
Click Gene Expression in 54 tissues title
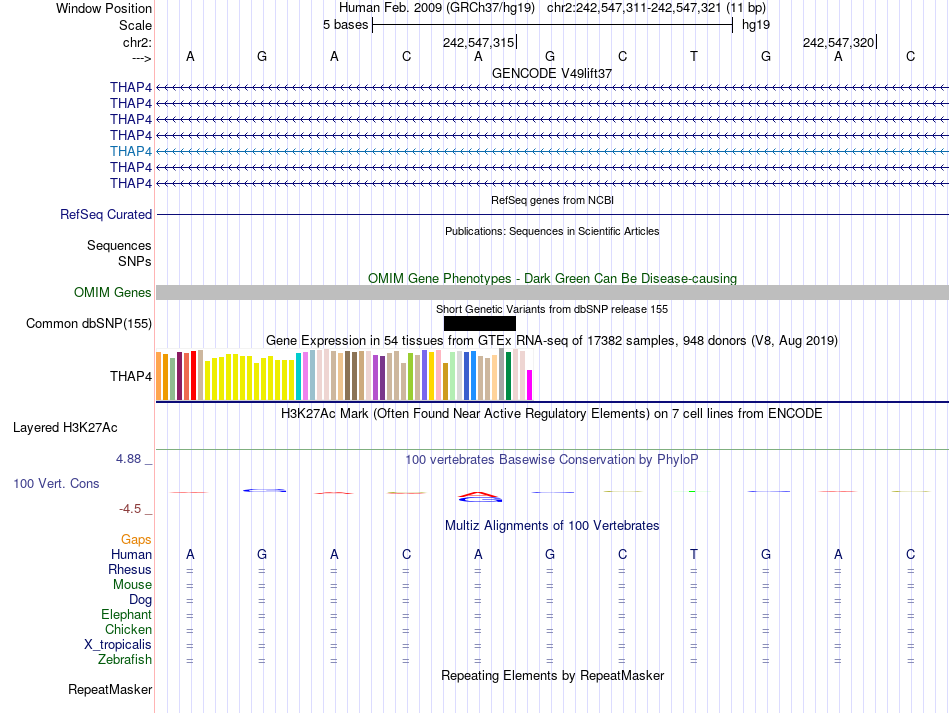point(552,340)
